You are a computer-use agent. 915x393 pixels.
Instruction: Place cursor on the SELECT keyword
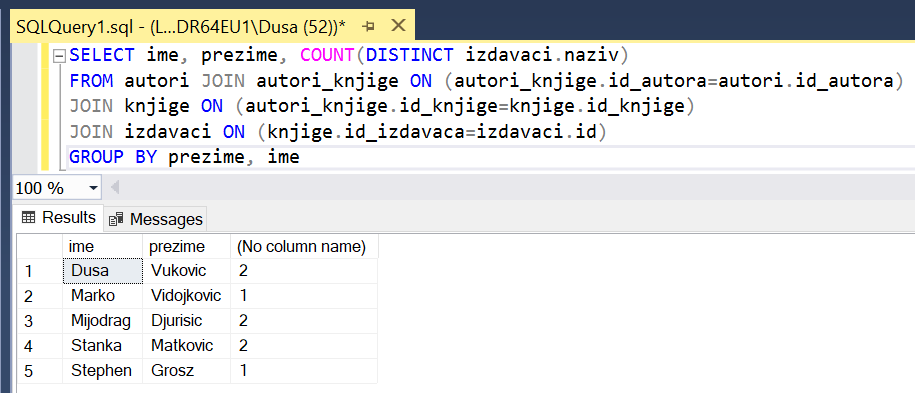102,56
